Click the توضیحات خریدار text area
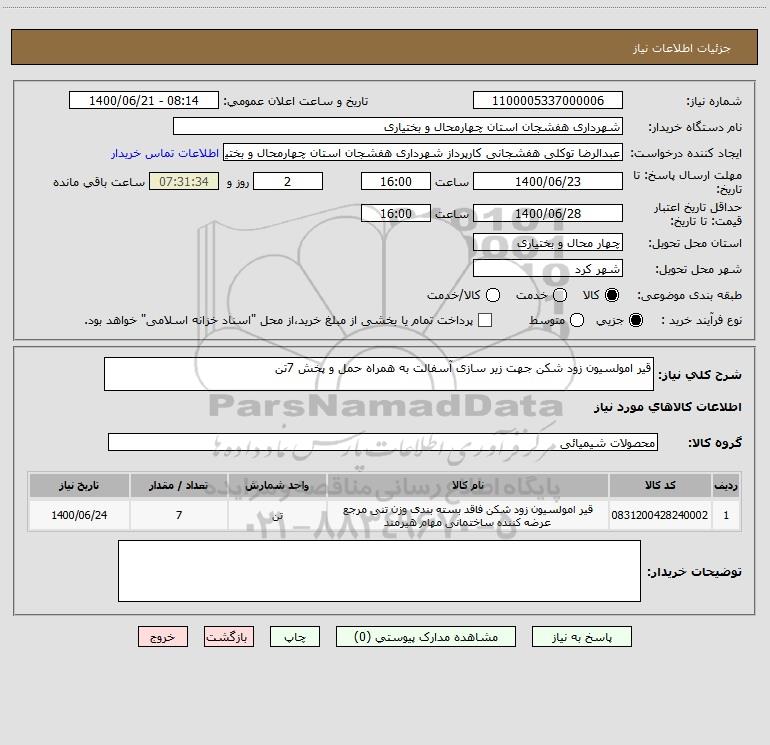Screen dimensions: 770x745 point(379,571)
